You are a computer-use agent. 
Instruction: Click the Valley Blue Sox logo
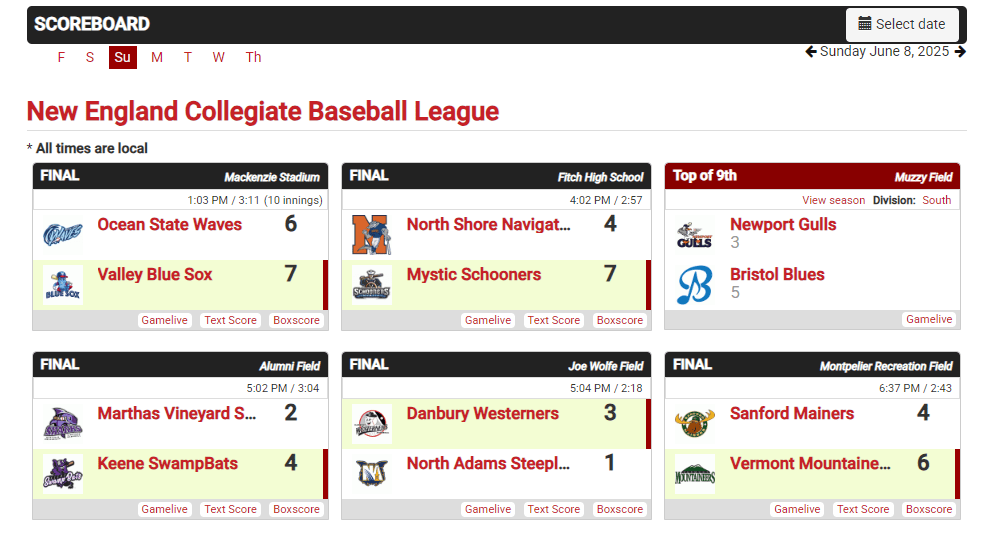(x=63, y=284)
